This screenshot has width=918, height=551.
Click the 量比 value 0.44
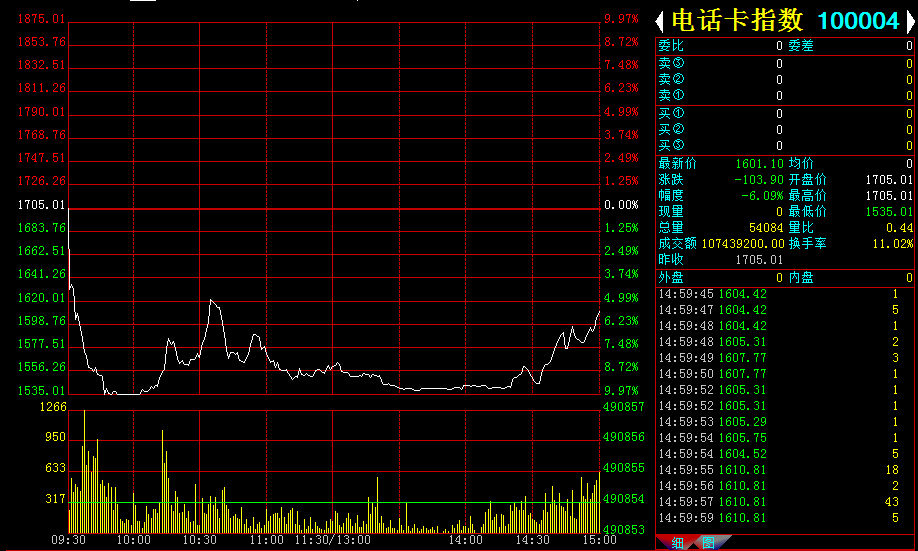tap(899, 228)
